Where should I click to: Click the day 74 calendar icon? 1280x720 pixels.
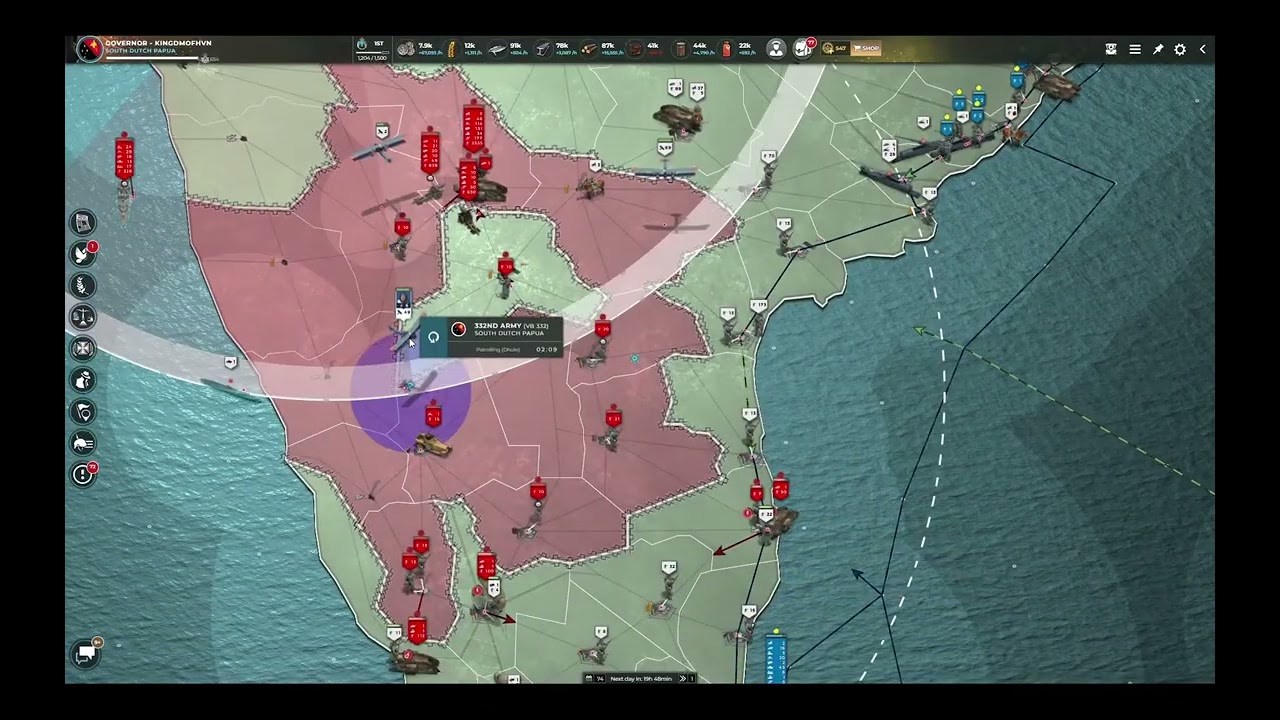[x=590, y=678]
